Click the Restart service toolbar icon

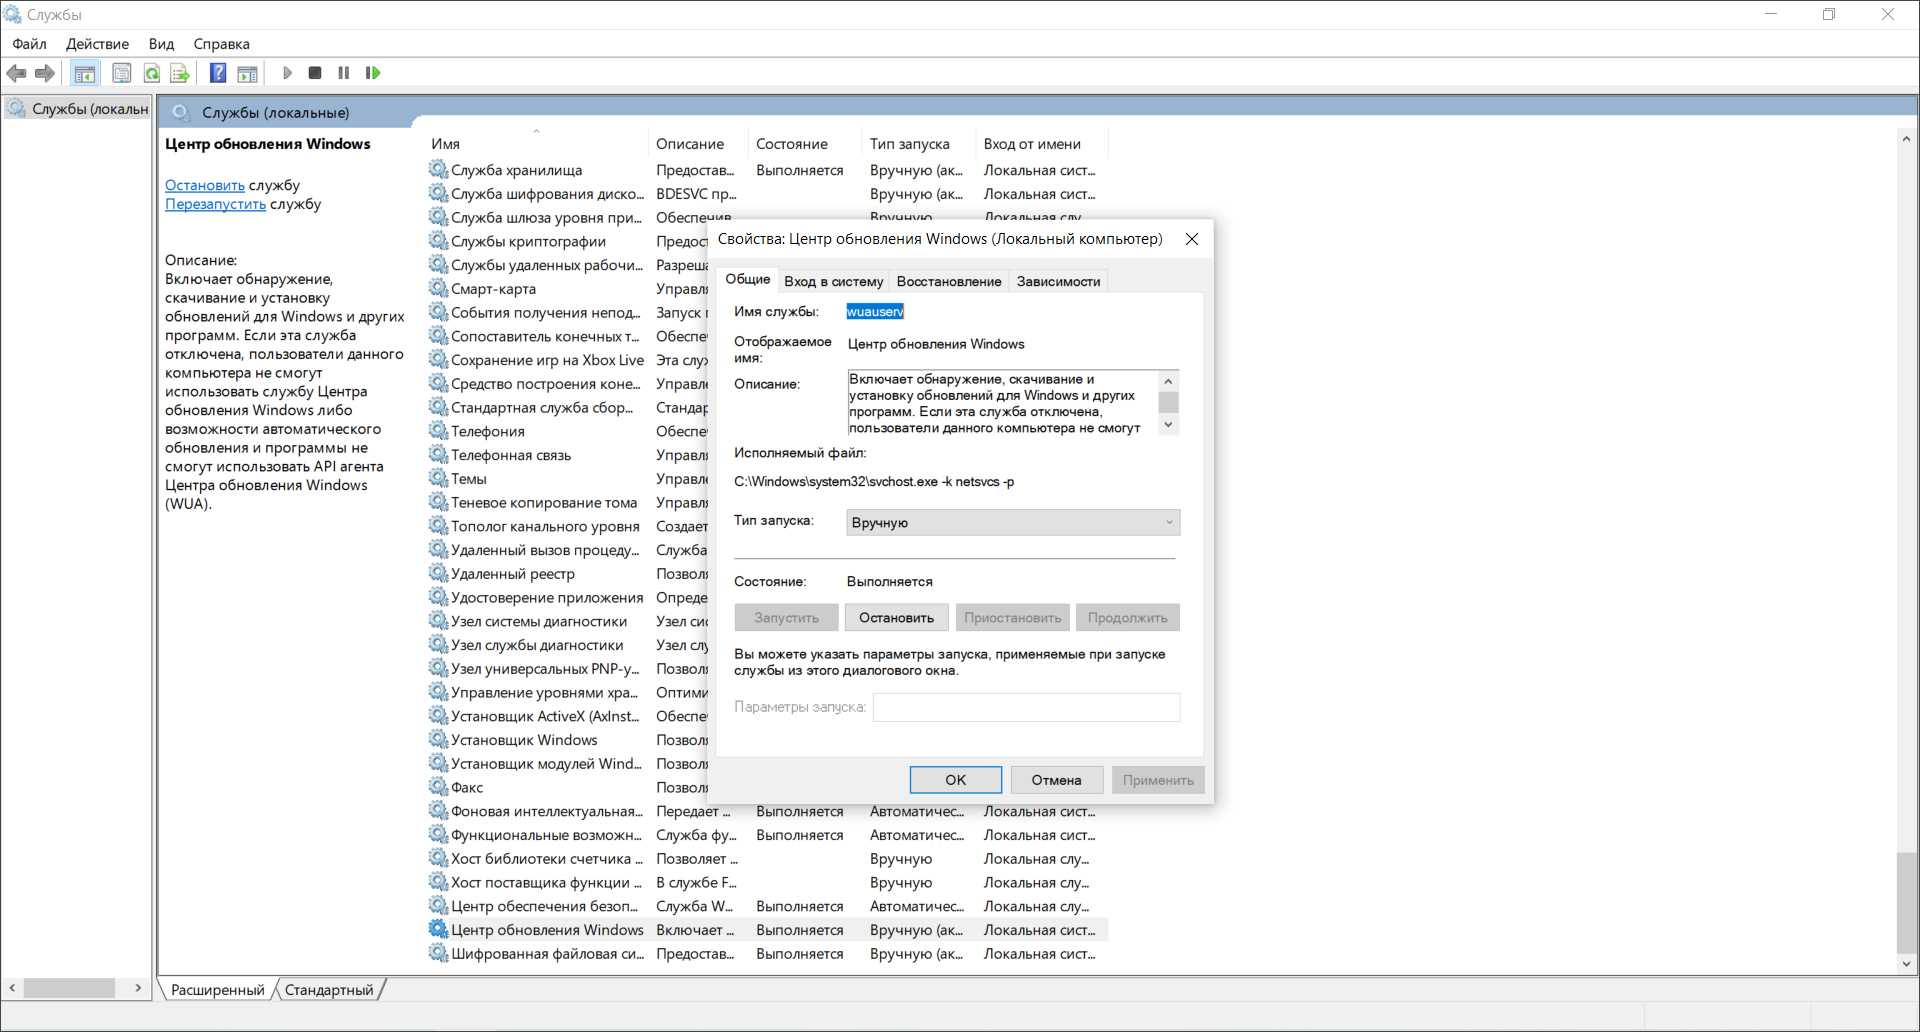373,73
